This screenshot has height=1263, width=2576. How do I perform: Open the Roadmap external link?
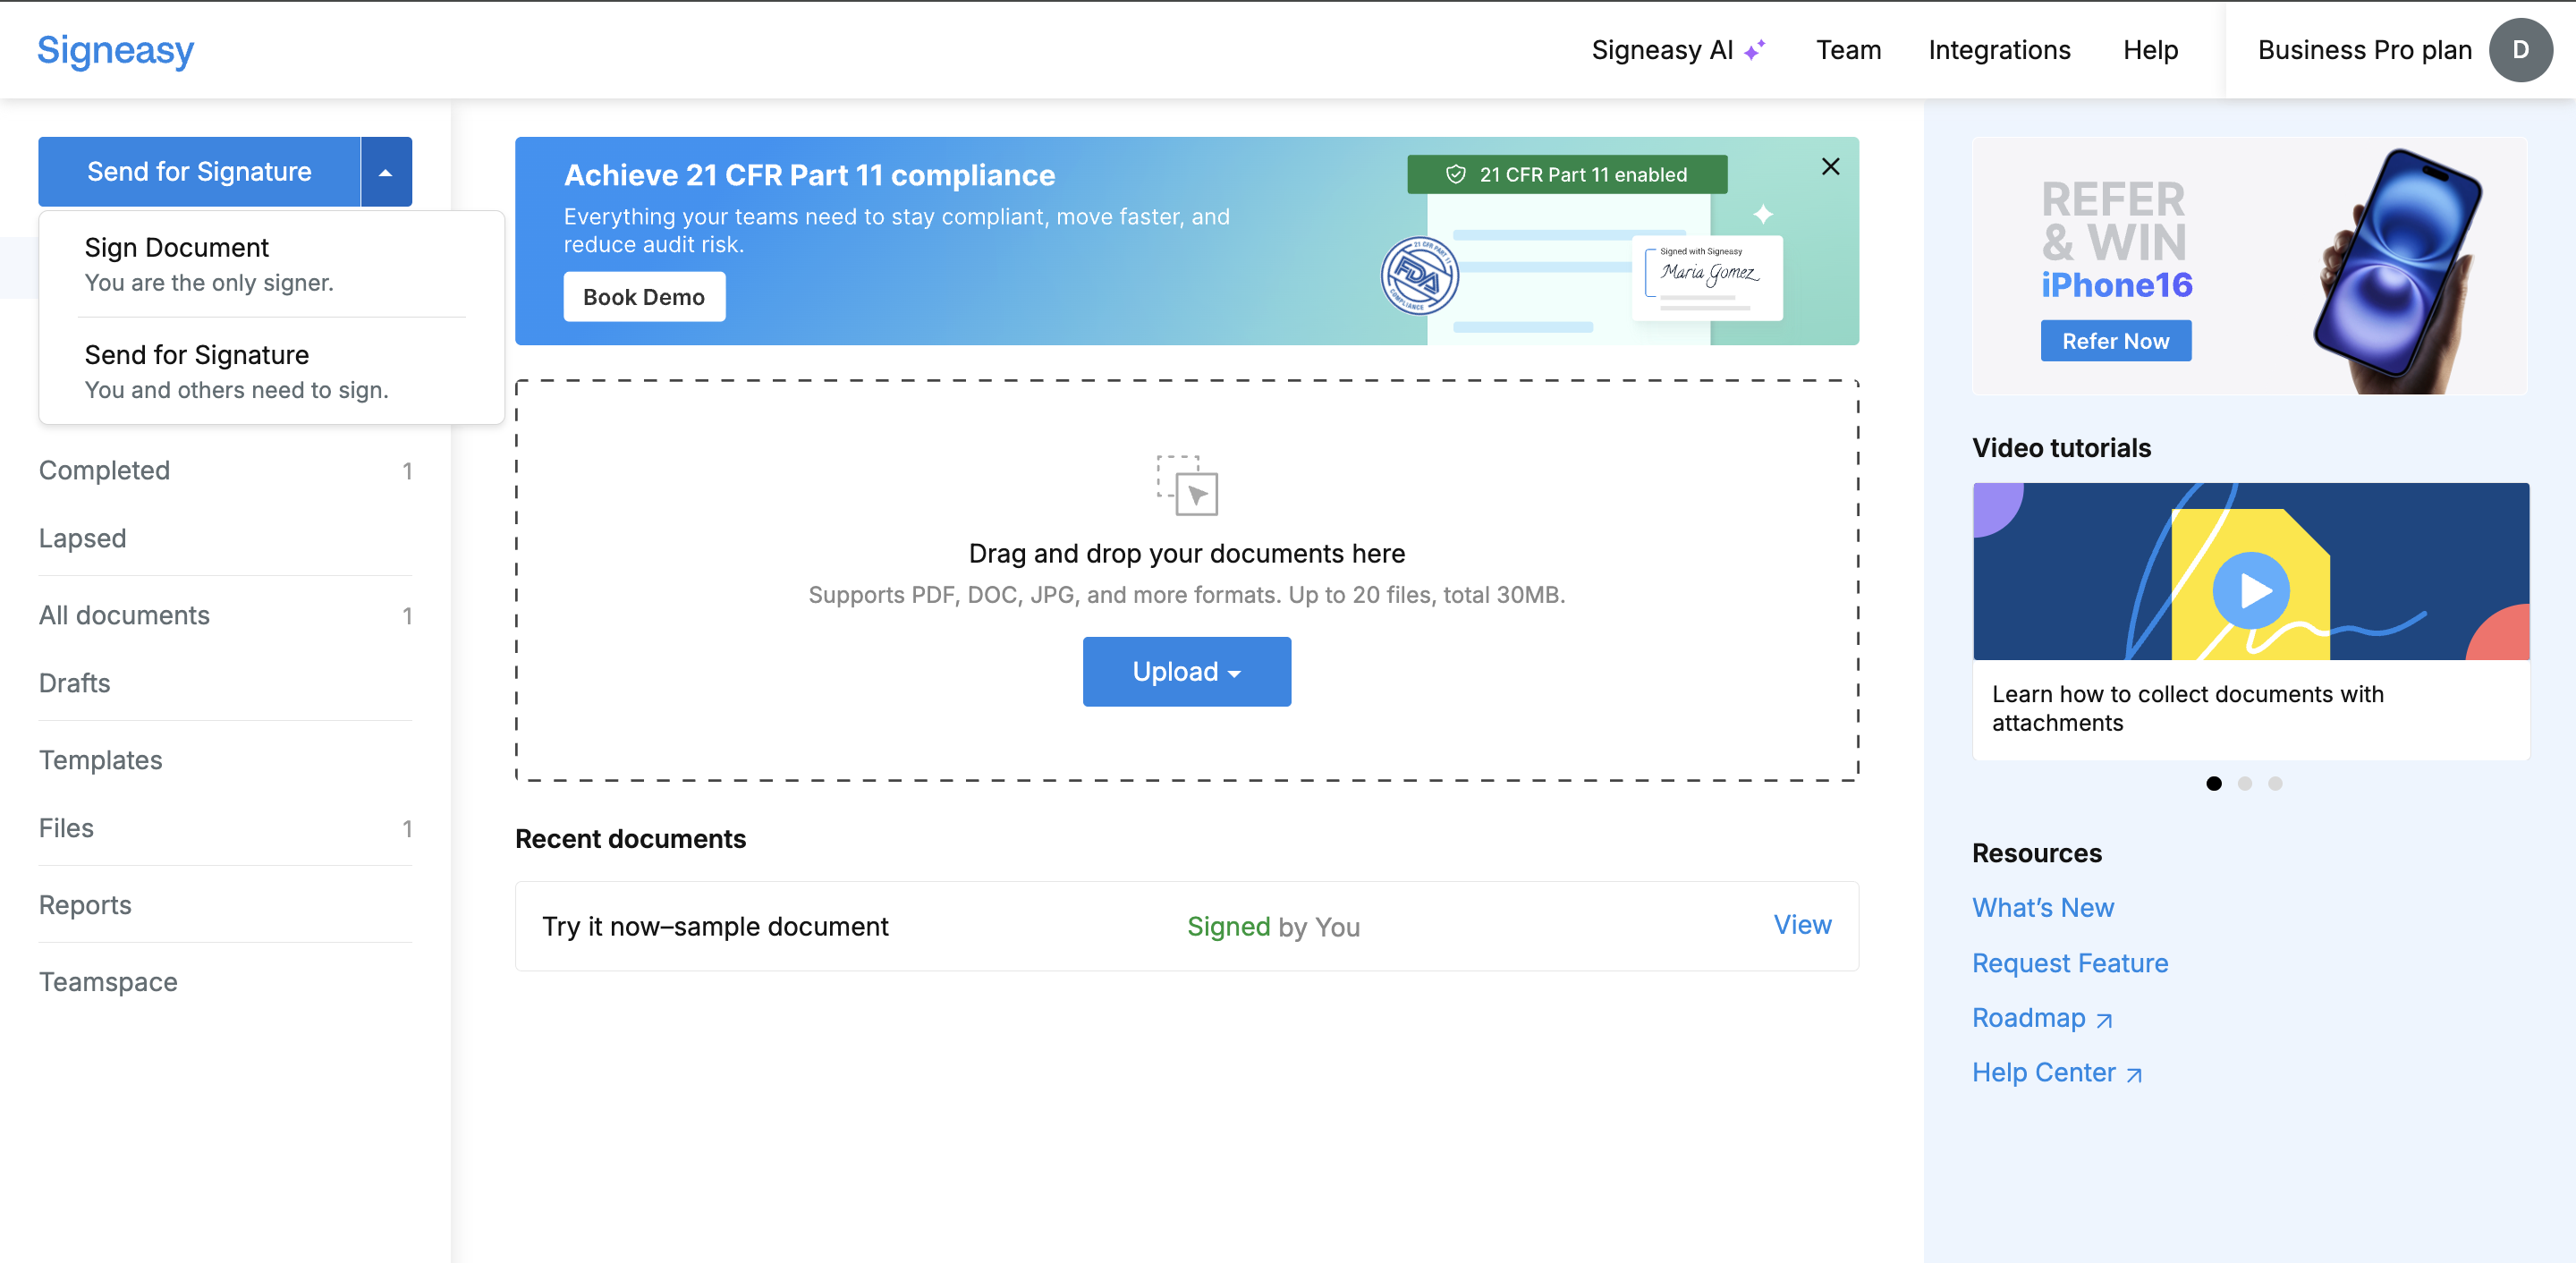2042,1018
